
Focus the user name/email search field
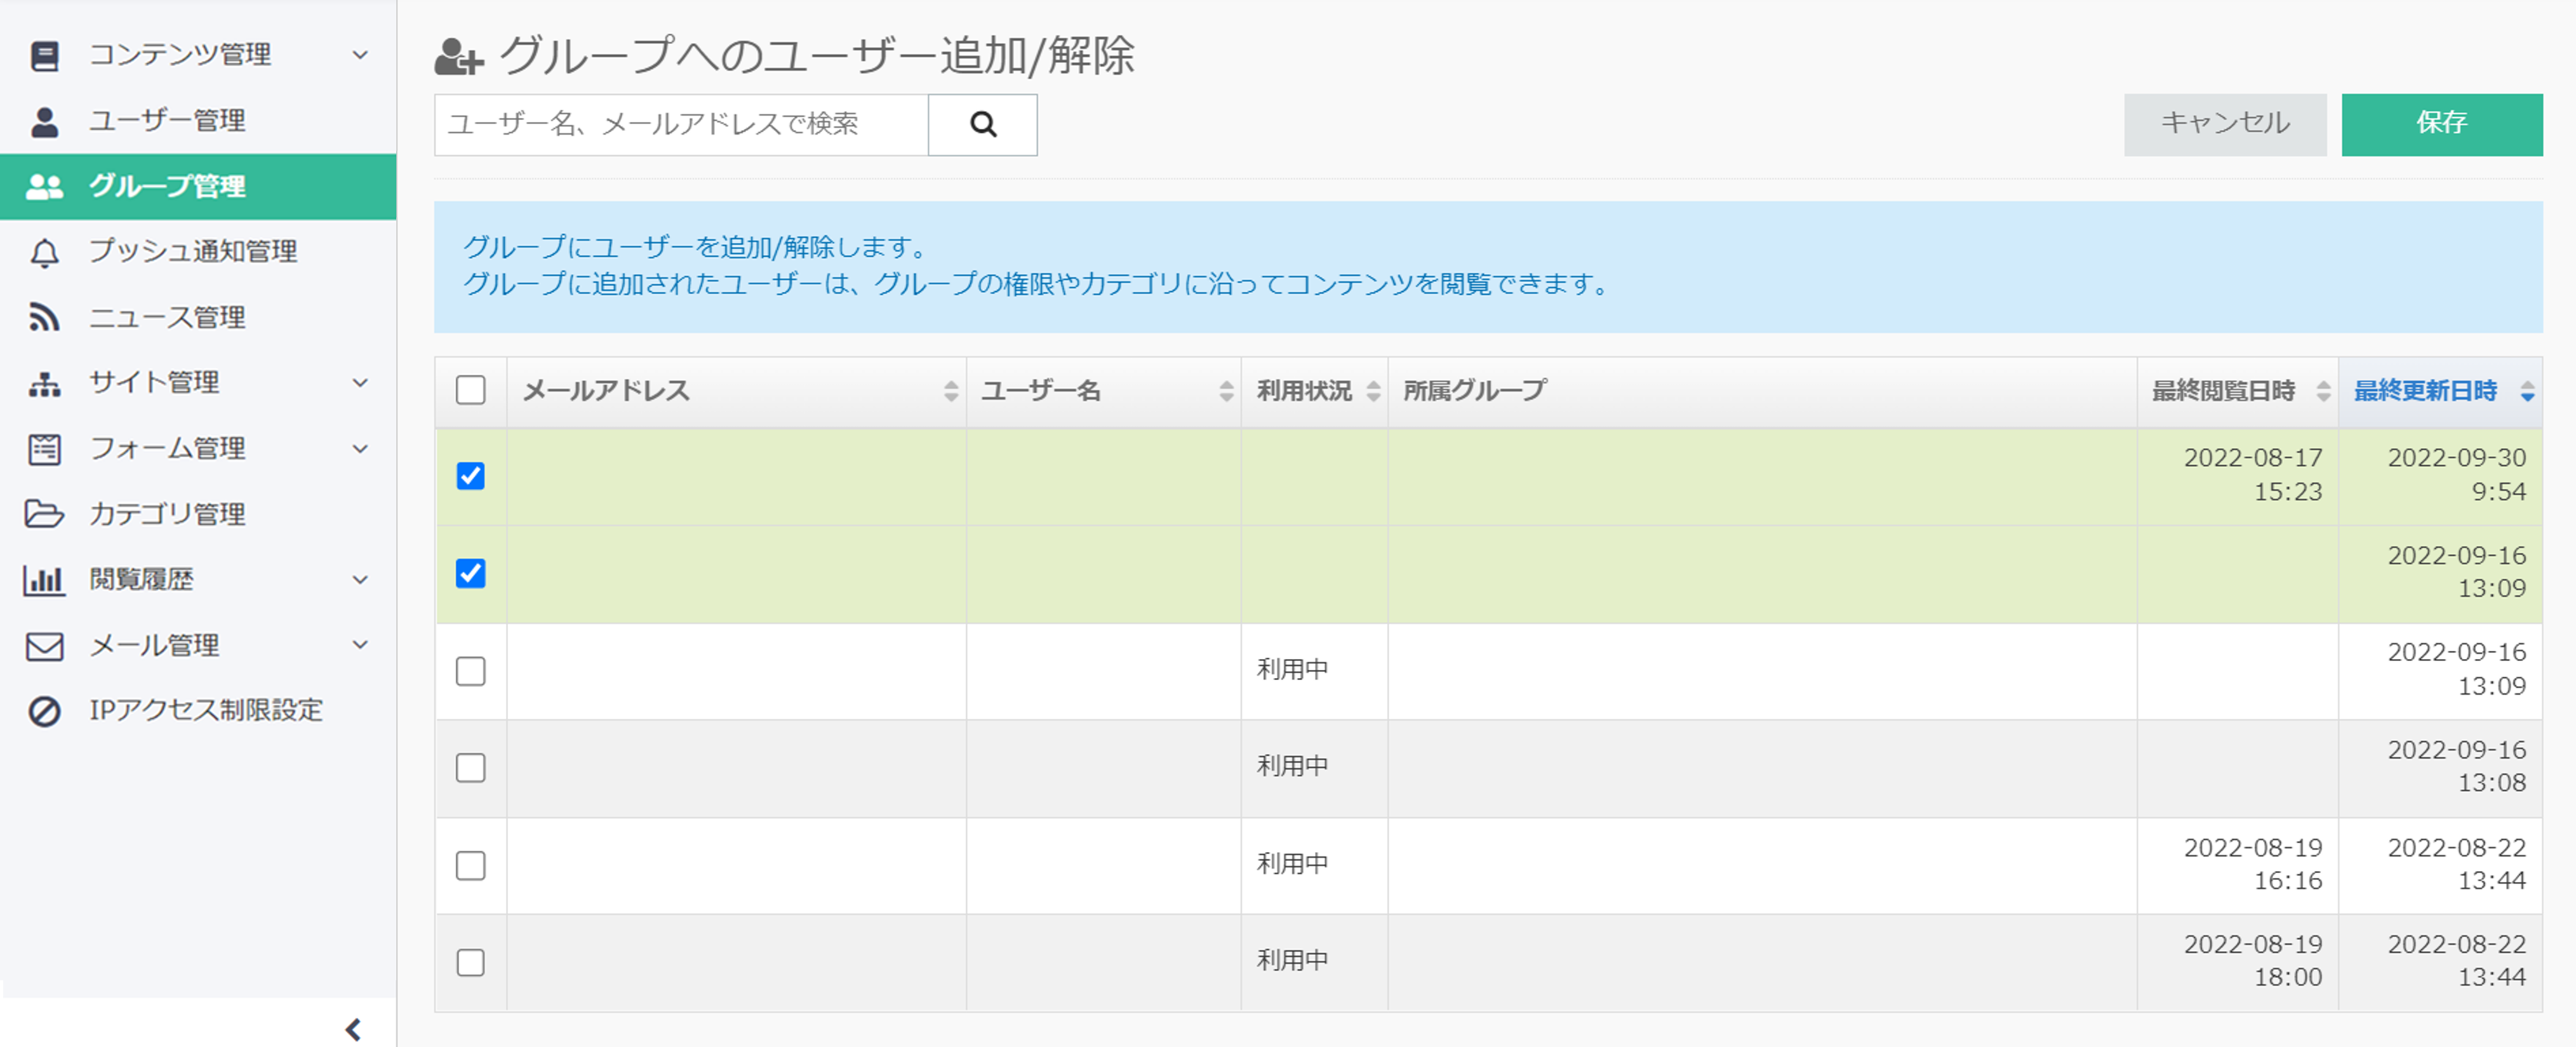point(681,124)
